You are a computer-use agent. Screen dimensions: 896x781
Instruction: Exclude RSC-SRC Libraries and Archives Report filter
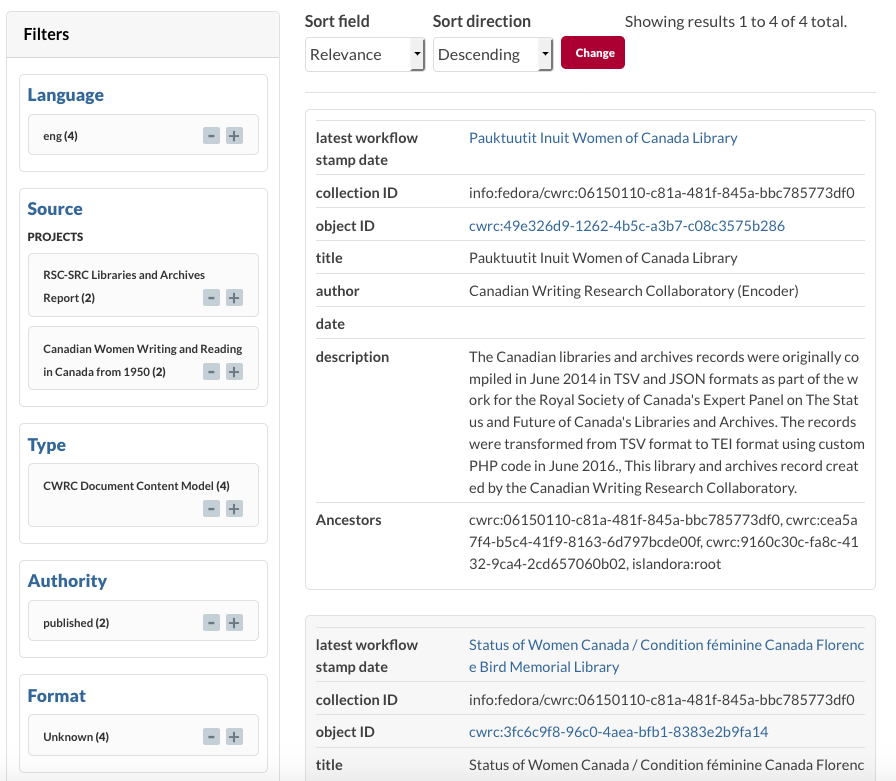tap(211, 298)
